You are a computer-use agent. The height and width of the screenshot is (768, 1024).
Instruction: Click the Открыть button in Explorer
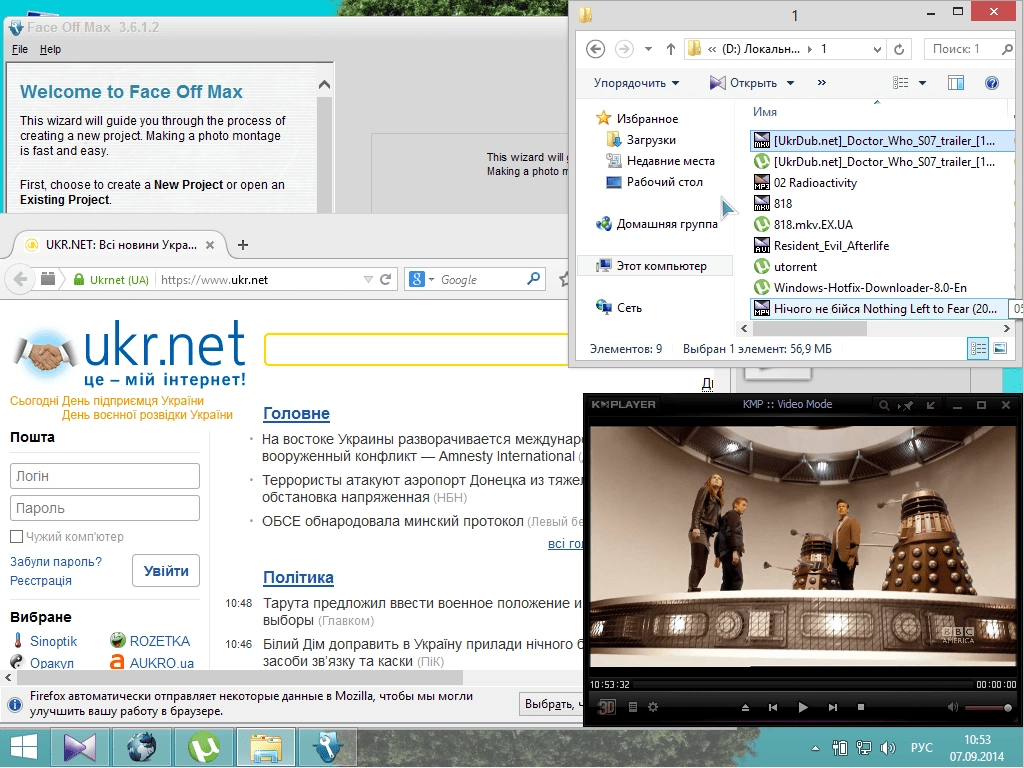pos(743,83)
